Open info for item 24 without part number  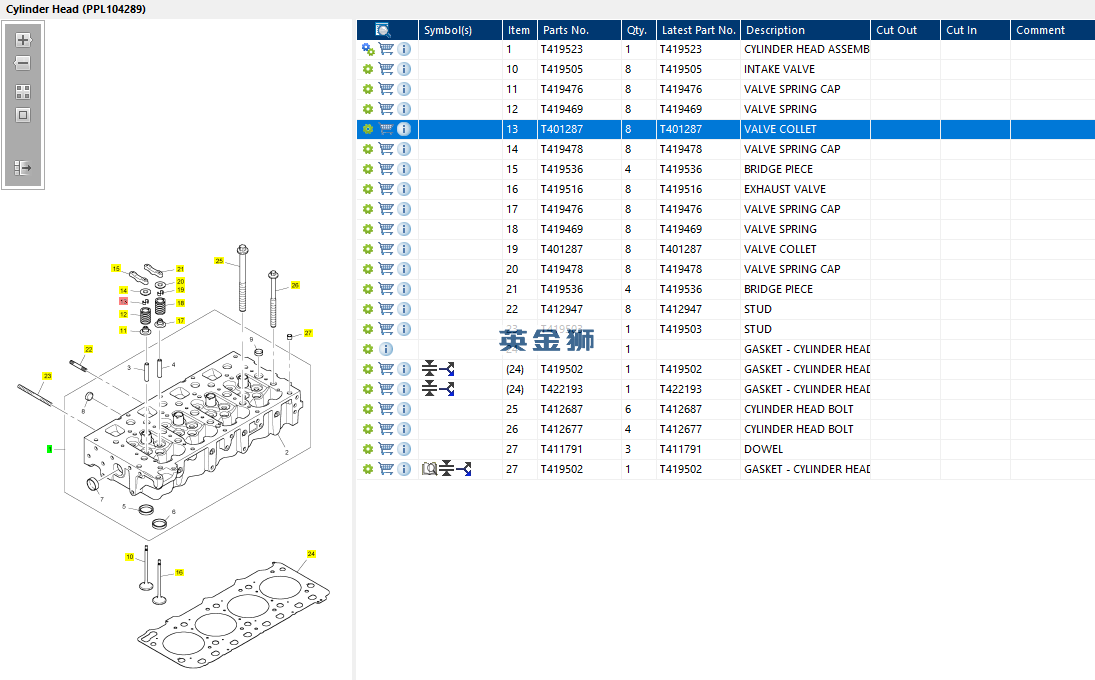pos(386,349)
